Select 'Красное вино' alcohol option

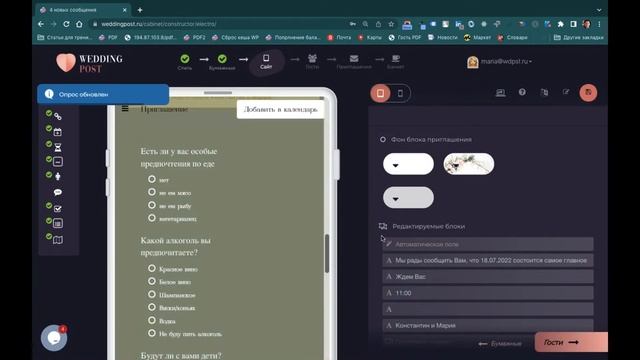click(152, 268)
